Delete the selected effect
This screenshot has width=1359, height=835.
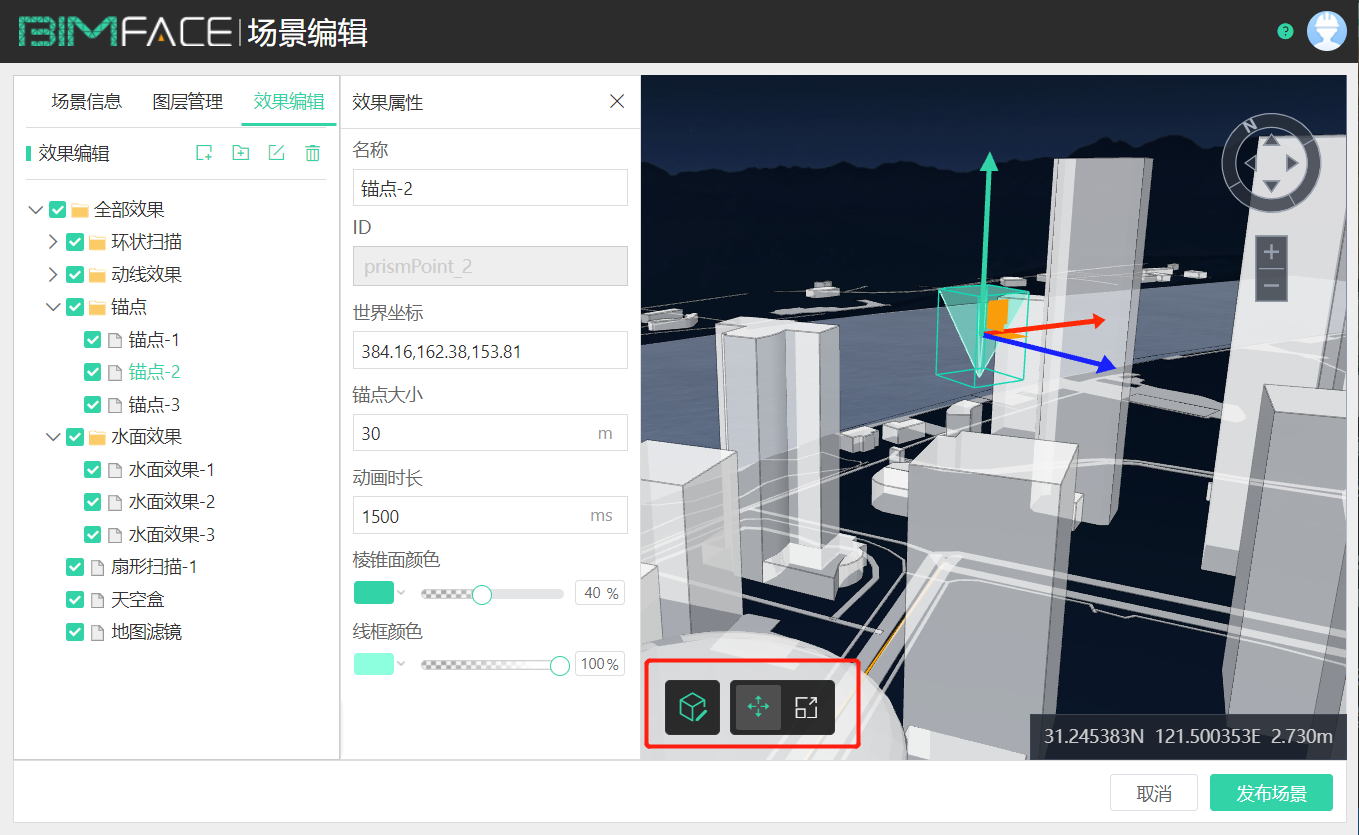(312, 152)
